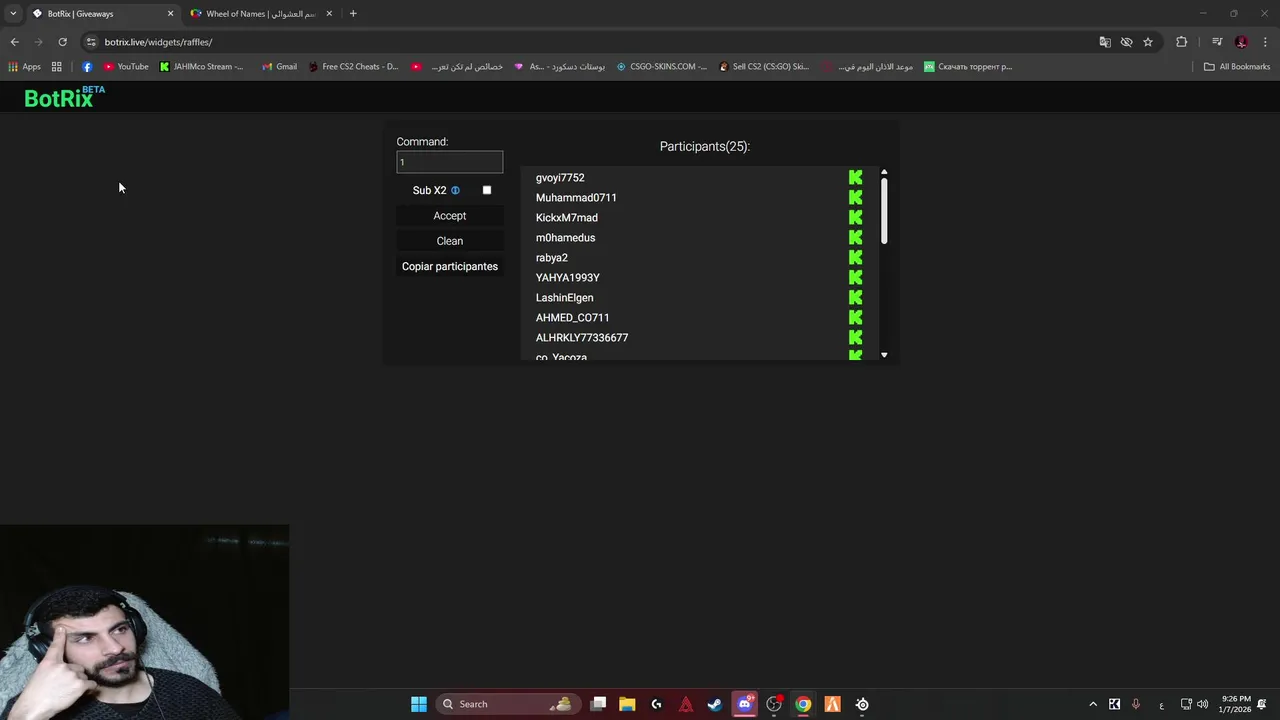Open the Apps bookmark shortcut
Image resolution: width=1280 pixels, height=720 pixels.
pos(24,67)
